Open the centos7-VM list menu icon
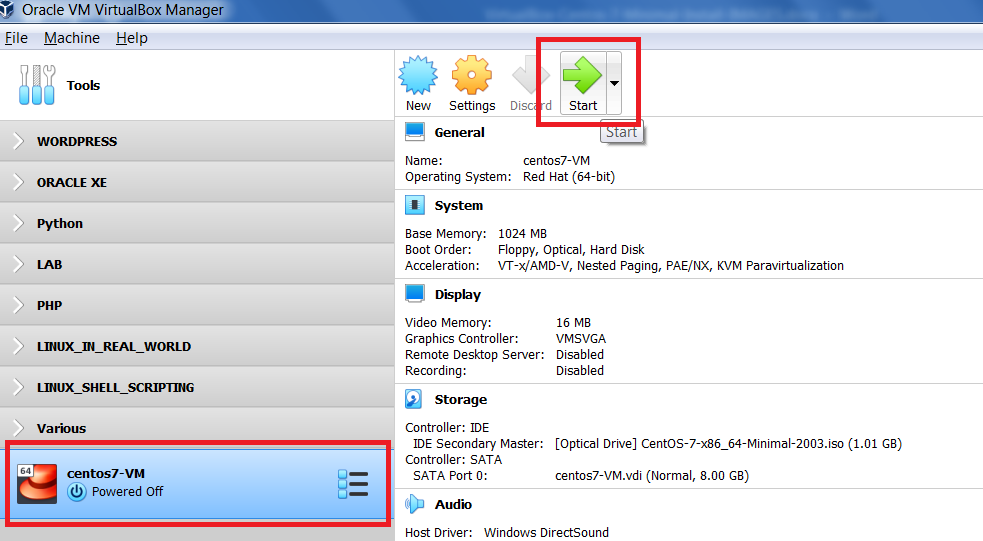The image size is (983, 541). (x=352, y=484)
